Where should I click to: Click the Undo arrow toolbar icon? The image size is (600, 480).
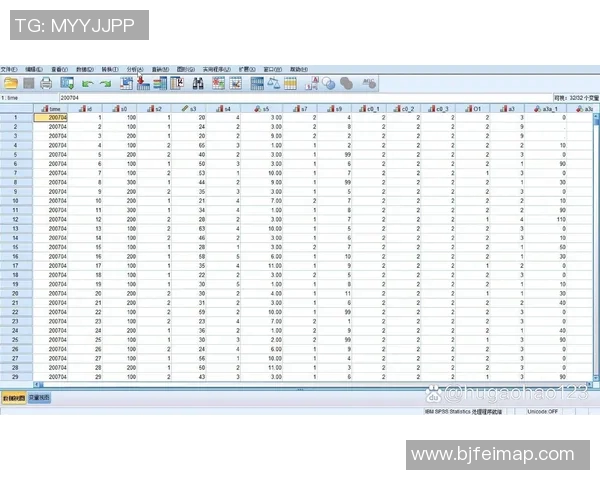[87, 84]
